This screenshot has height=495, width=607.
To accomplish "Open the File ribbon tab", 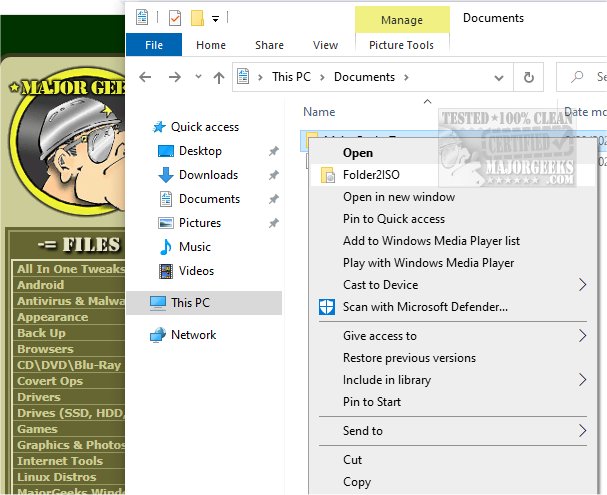I will pyautogui.click(x=154, y=45).
